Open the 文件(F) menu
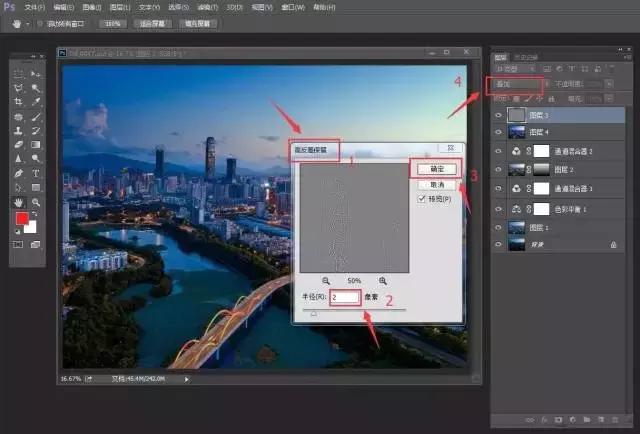640x434 pixels. tap(36, 6)
